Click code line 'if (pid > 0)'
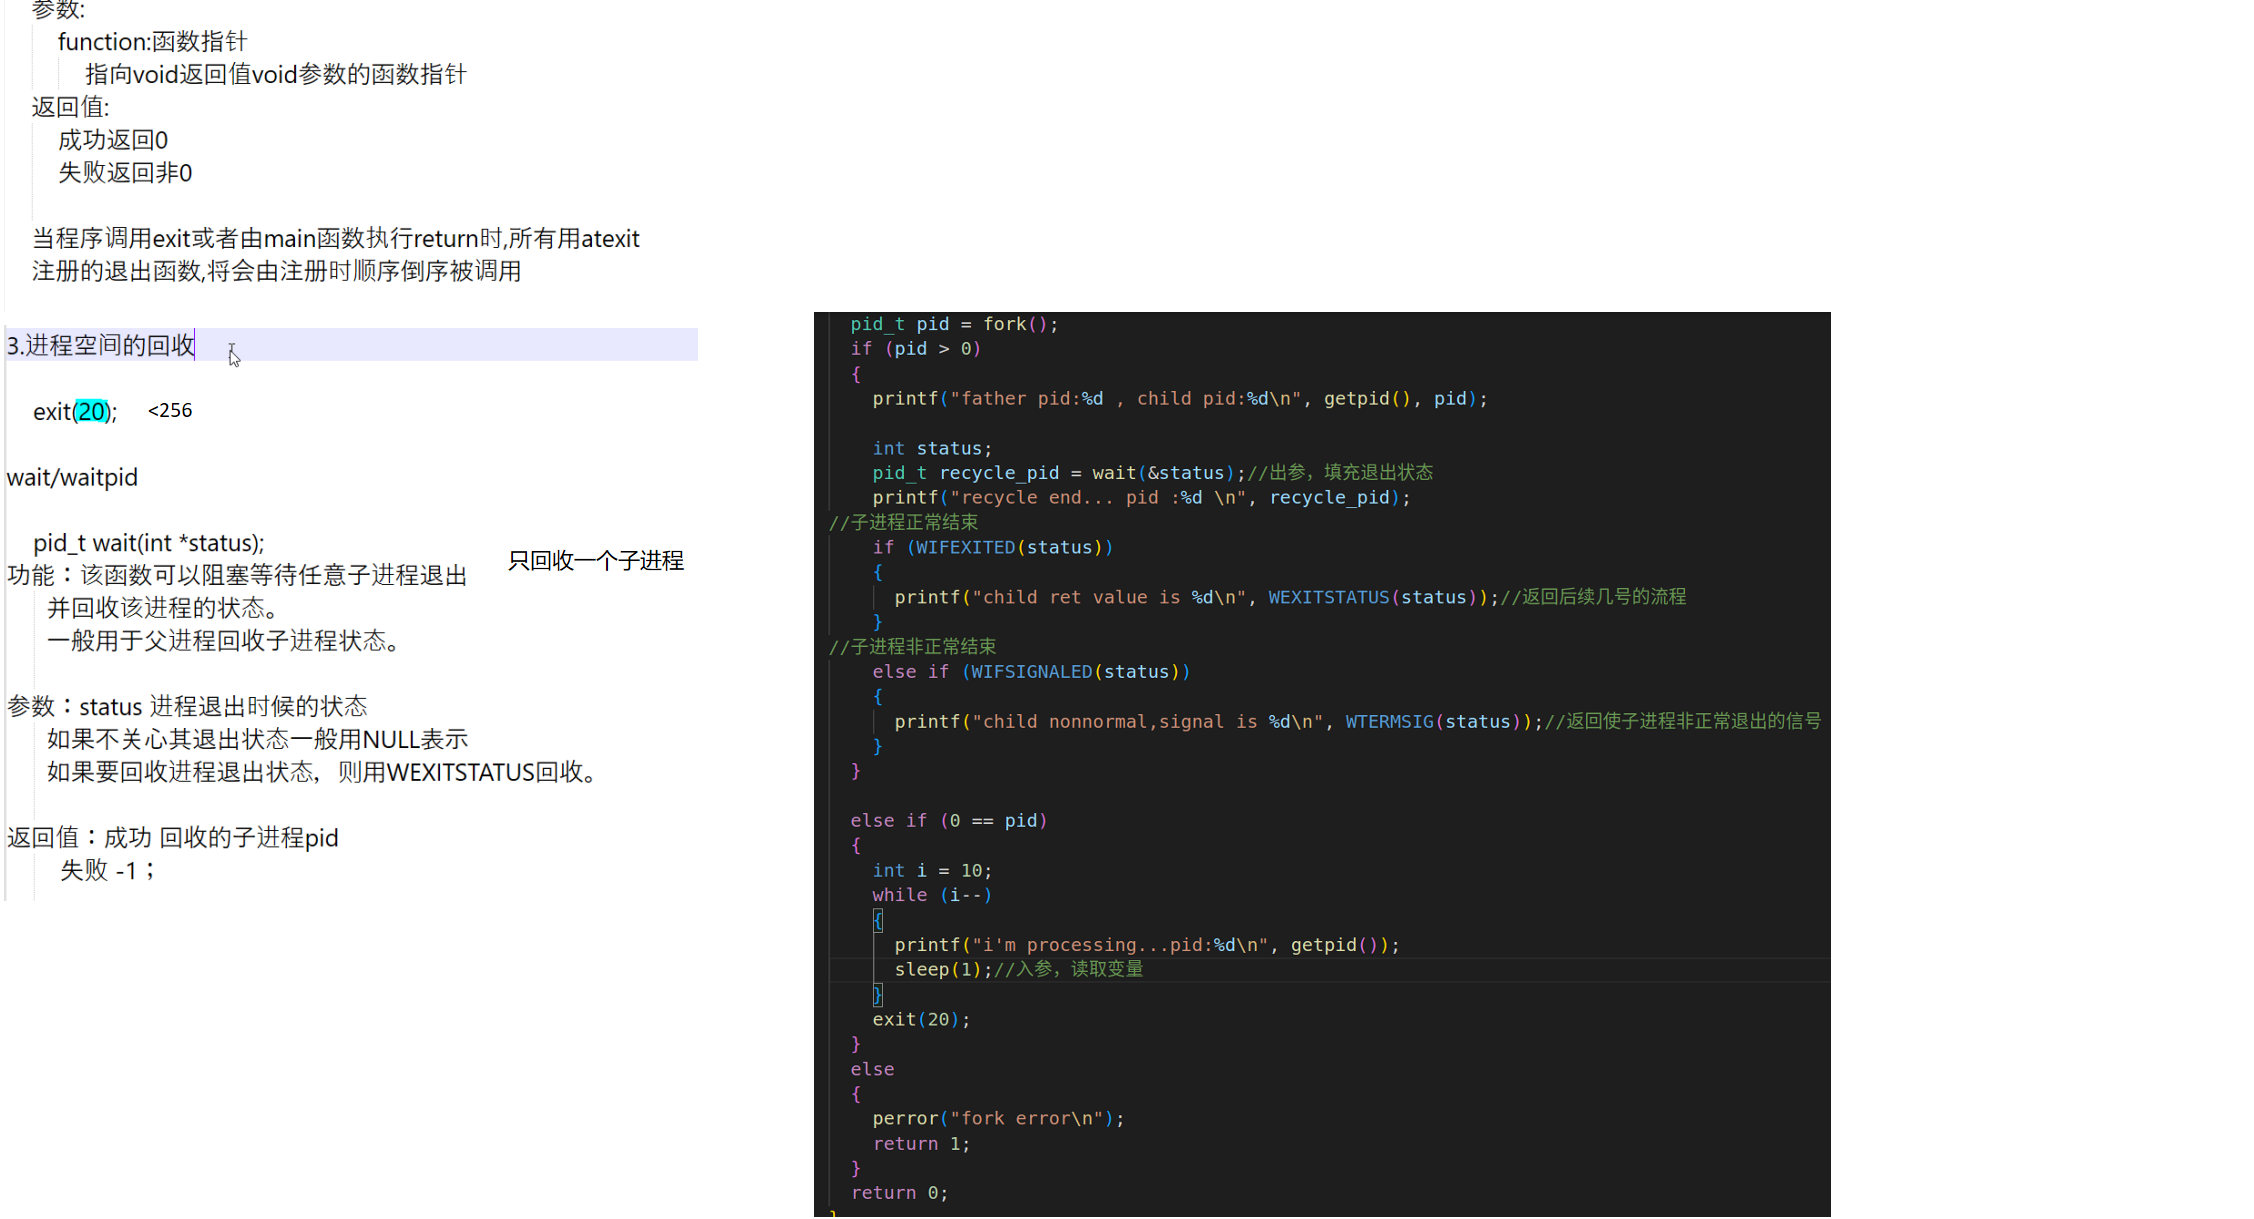Image resolution: width=2254 pixels, height=1219 pixels. click(x=916, y=349)
